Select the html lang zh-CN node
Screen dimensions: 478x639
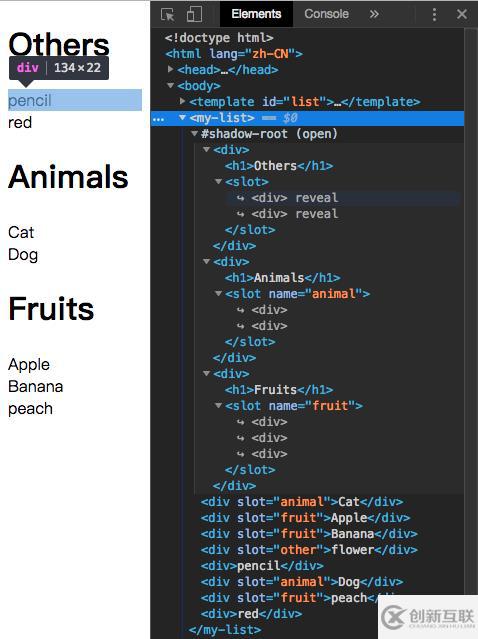233,54
